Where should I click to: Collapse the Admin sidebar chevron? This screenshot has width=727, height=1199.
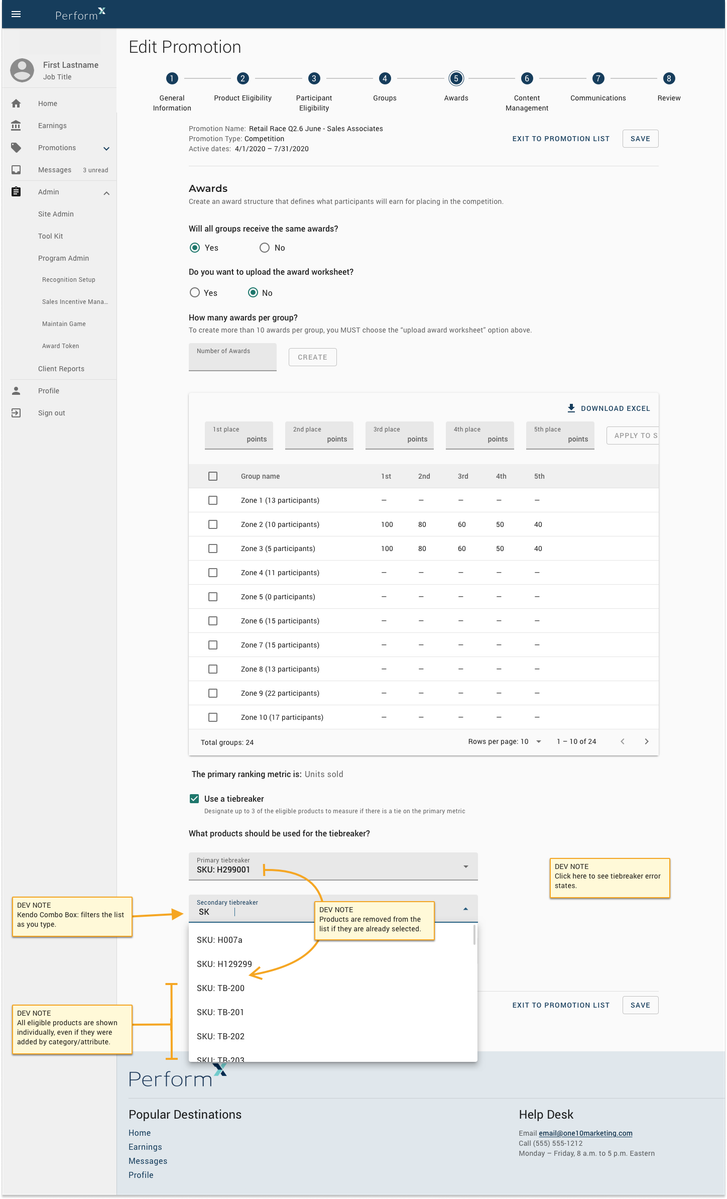[x=106, y=193]
